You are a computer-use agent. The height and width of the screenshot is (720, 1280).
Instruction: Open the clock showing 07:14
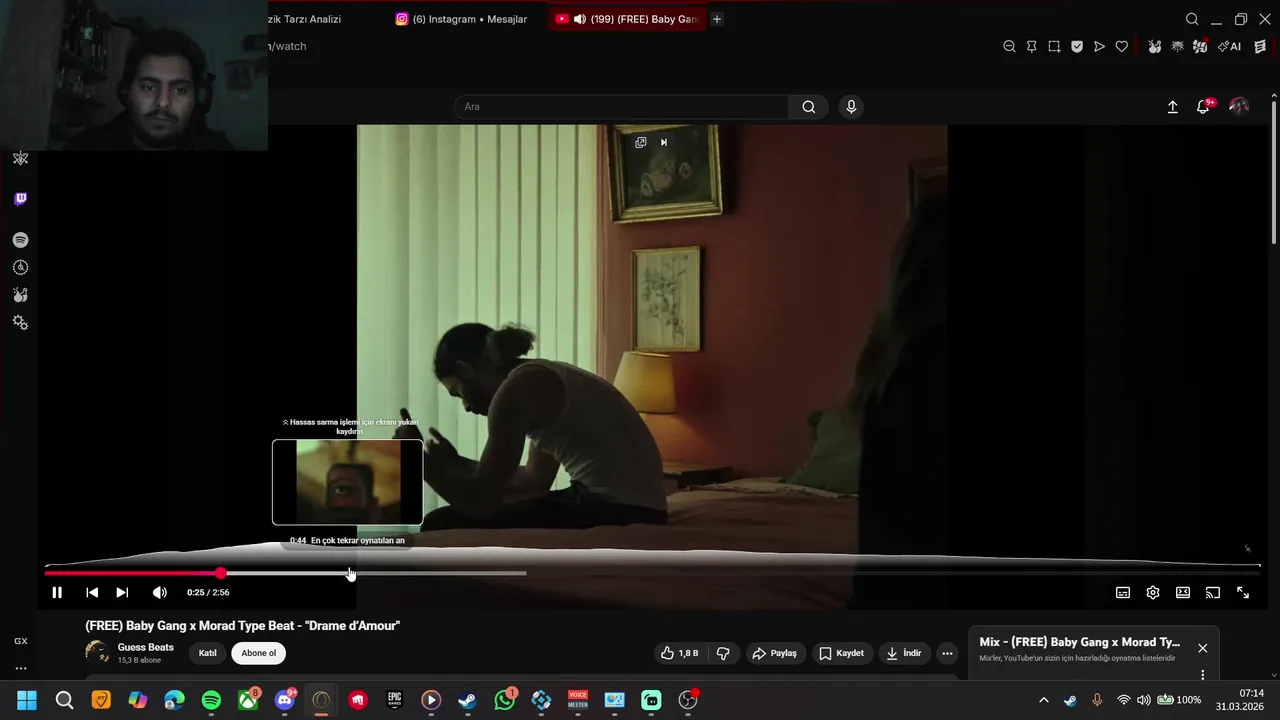coord(1240,700)
